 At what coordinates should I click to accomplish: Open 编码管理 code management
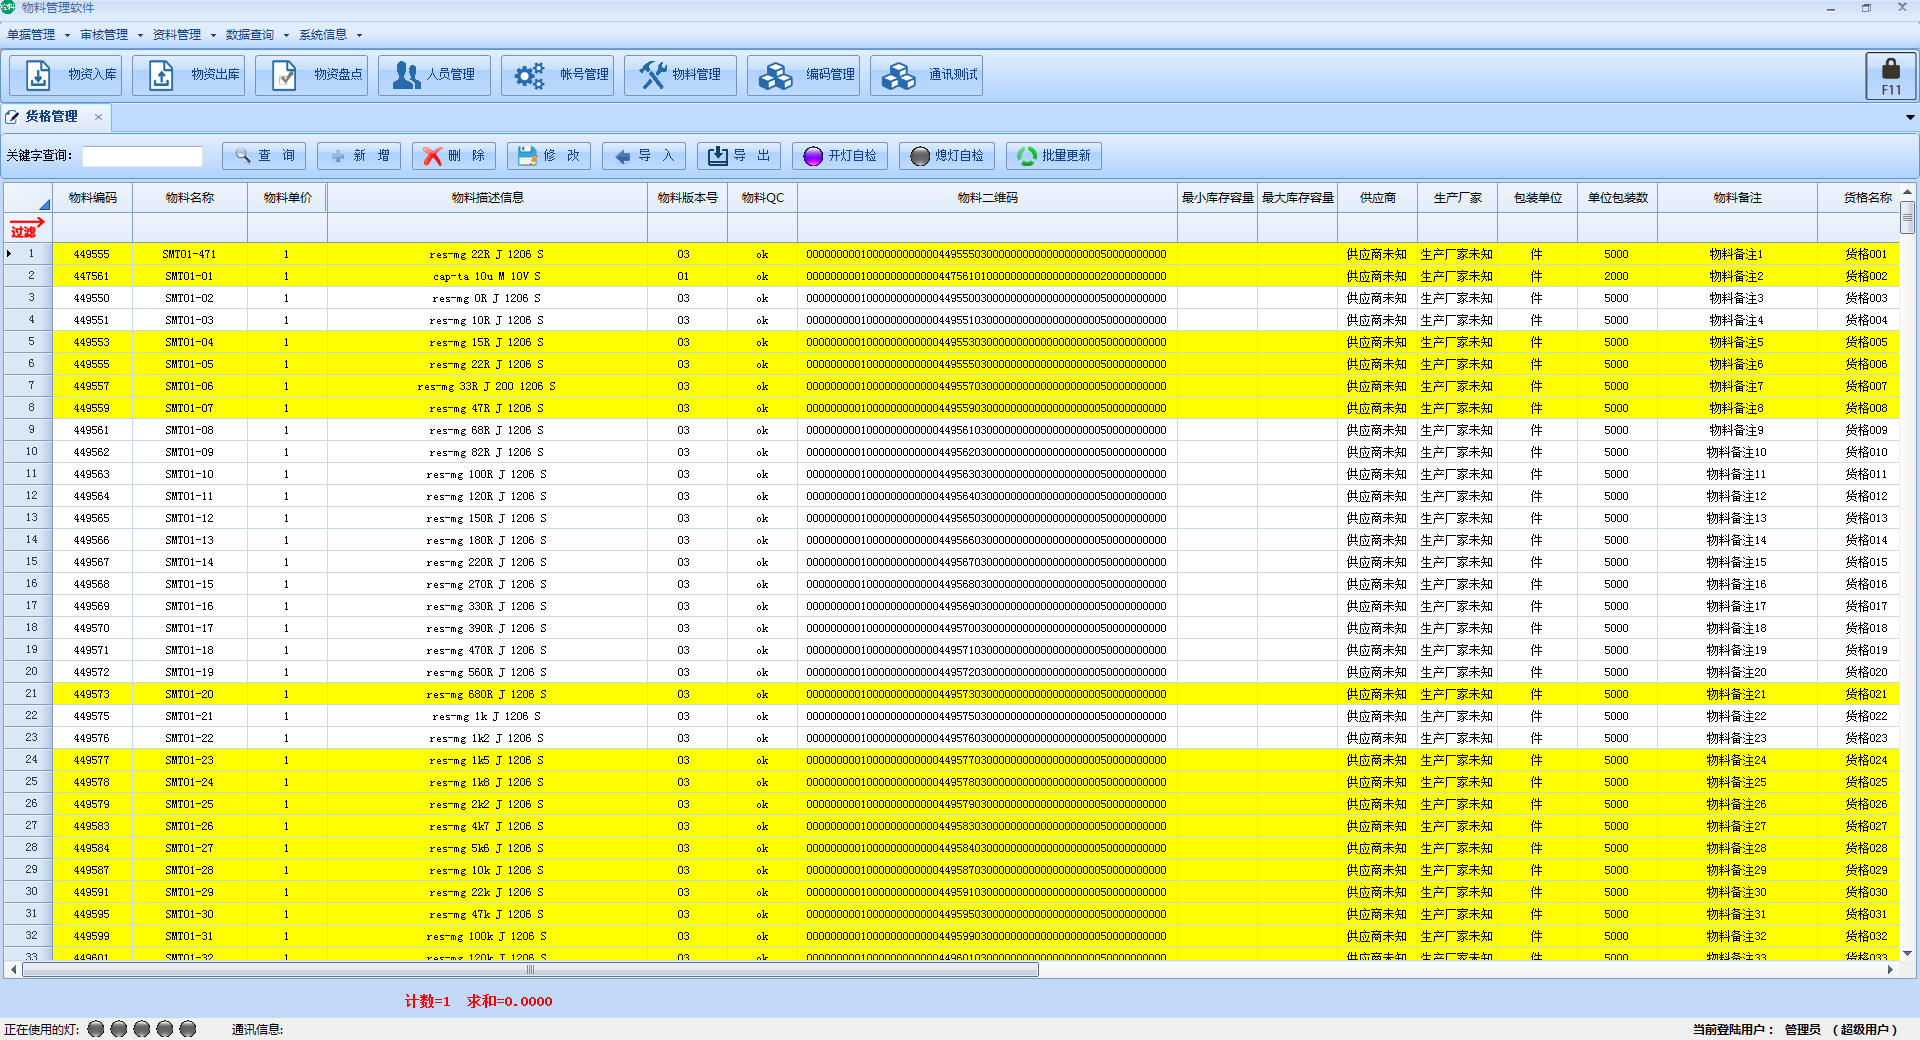tap(804, 75)
